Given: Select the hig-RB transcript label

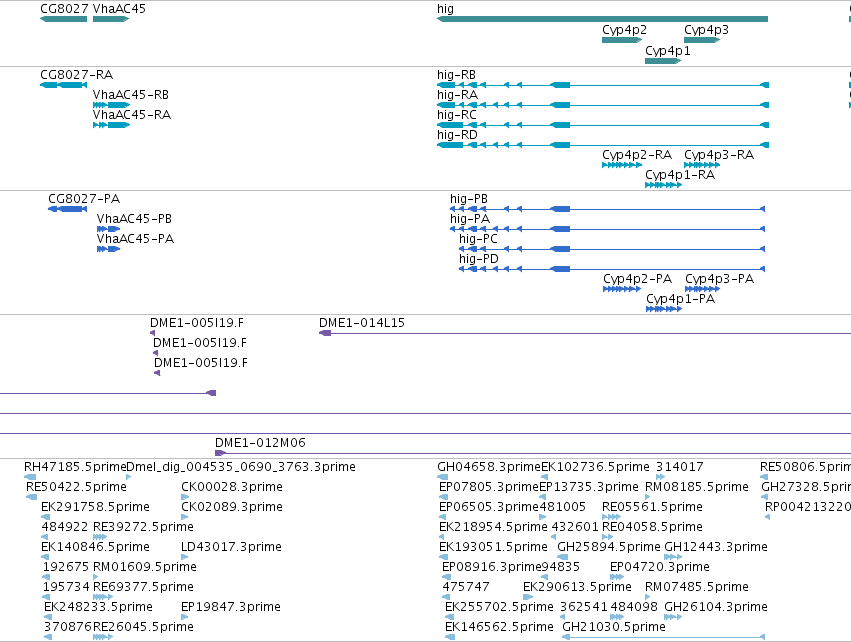Looking at the screenshot, I should (x=456, y=75).
